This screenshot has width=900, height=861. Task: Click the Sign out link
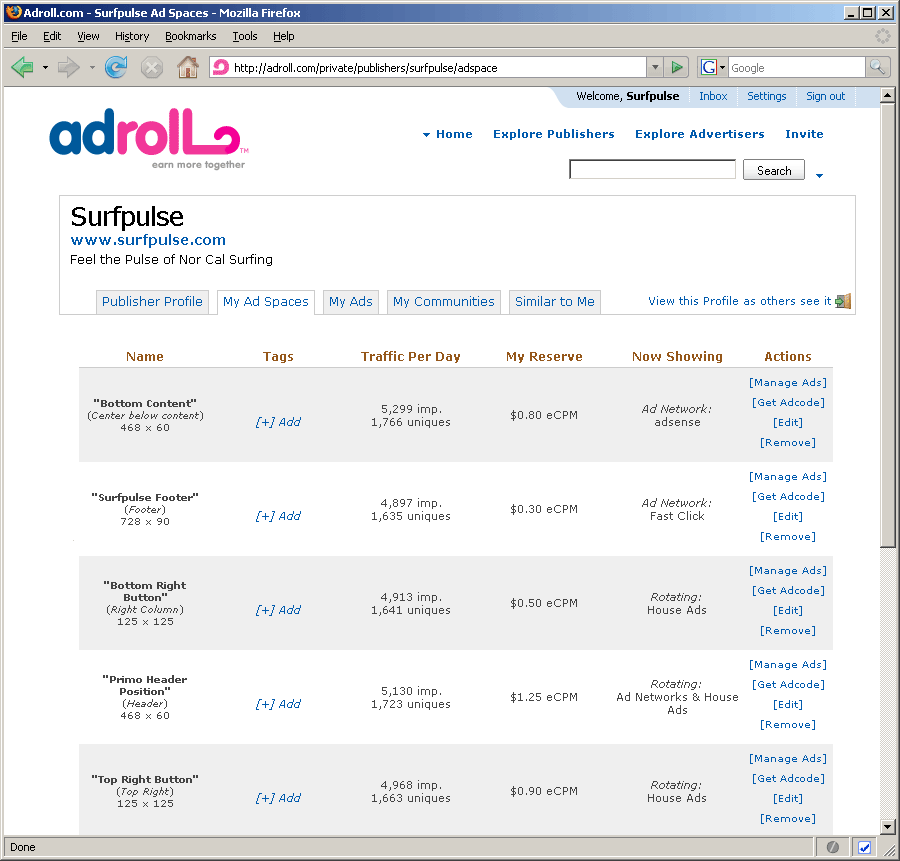[x=825, y=96]
